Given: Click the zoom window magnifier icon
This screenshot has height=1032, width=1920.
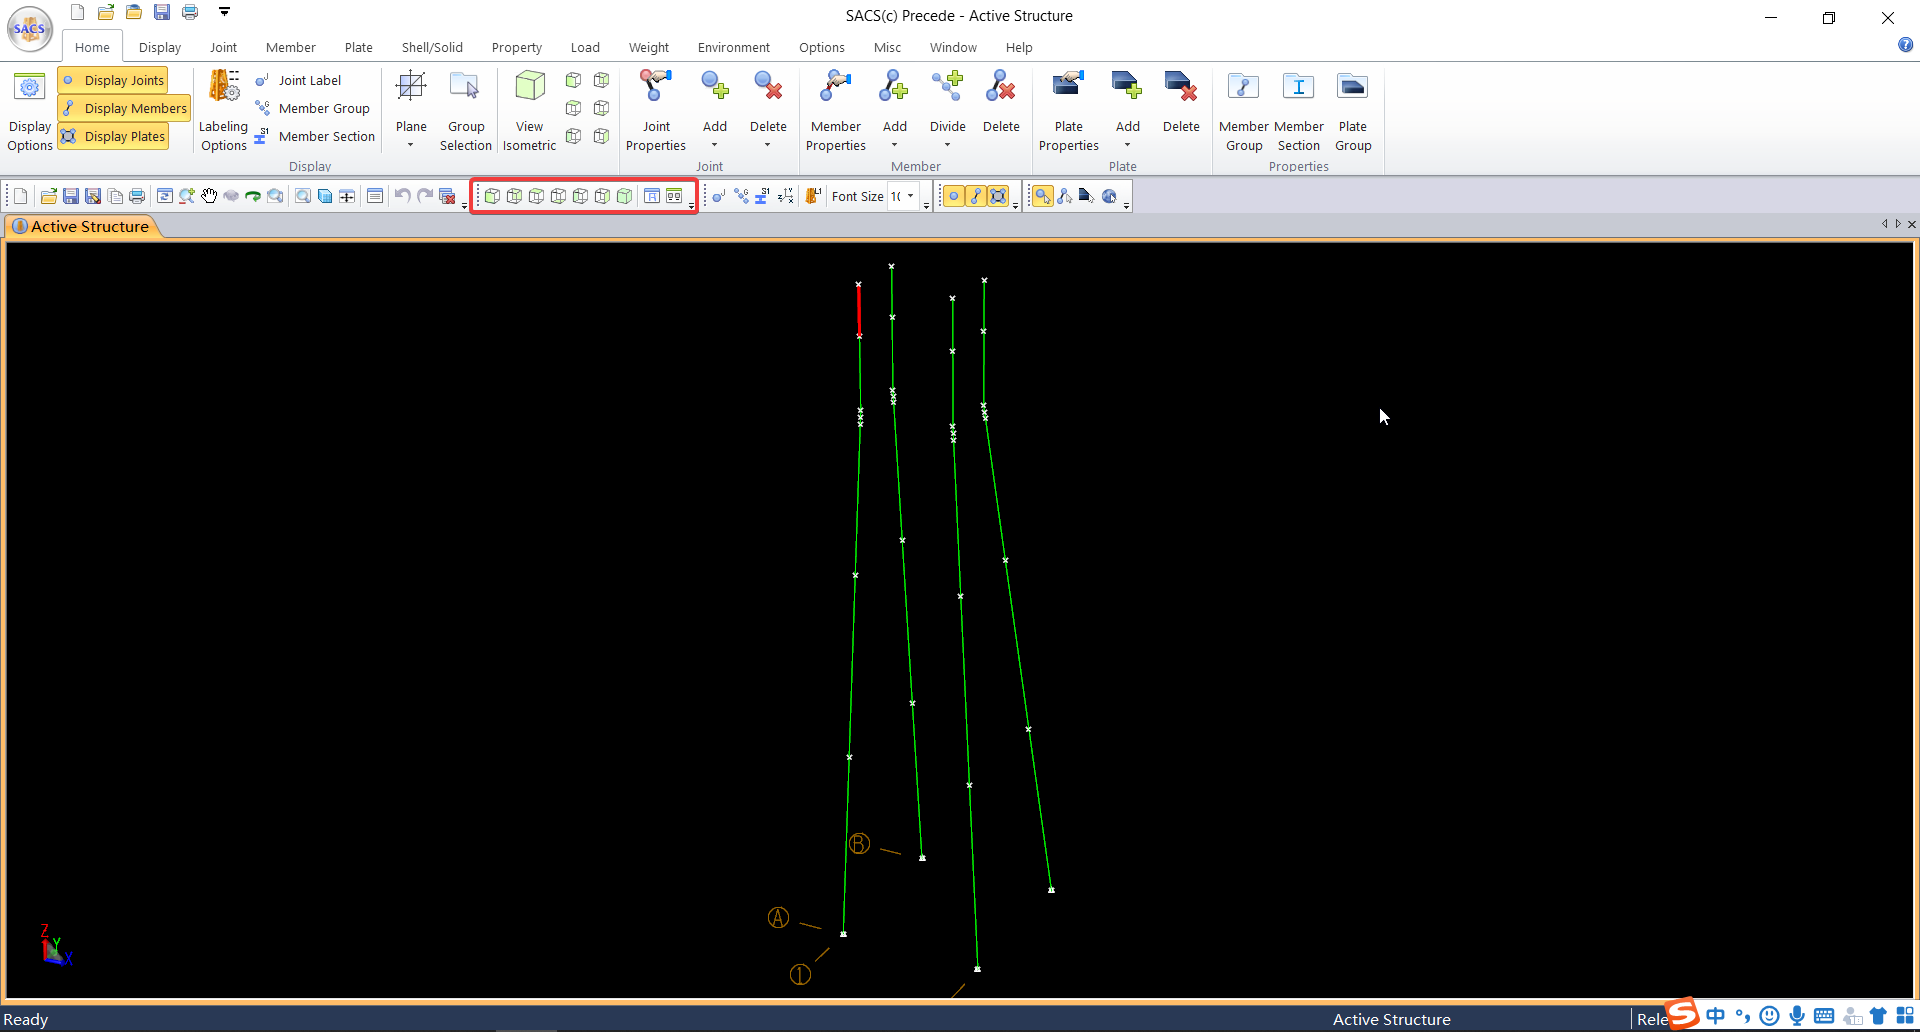Looking at the screenshot, I should pos(303,196).
